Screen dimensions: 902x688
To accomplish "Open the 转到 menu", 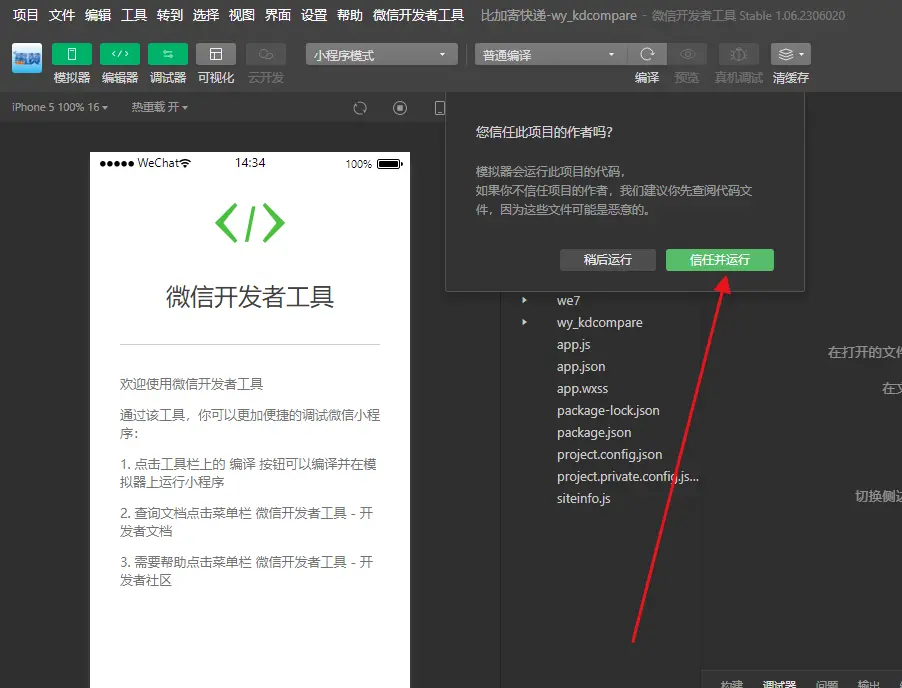I will 170,15.
